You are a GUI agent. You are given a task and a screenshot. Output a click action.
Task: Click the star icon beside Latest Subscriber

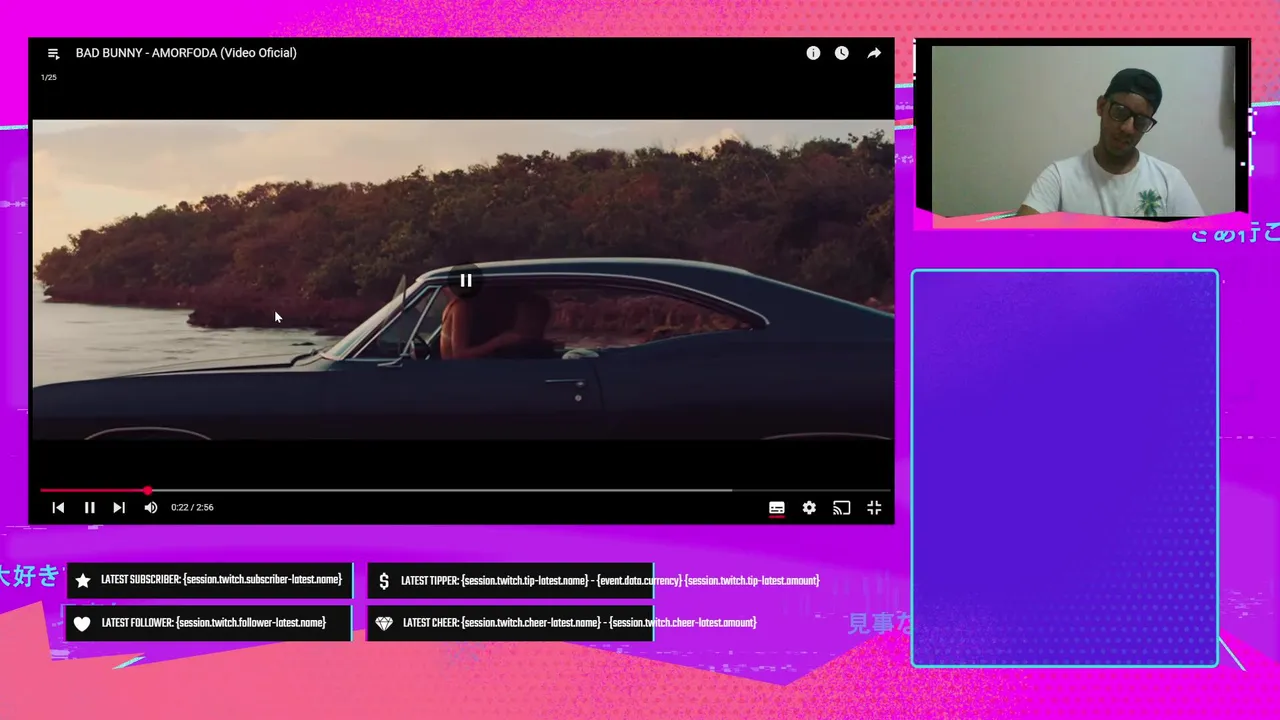83,580
